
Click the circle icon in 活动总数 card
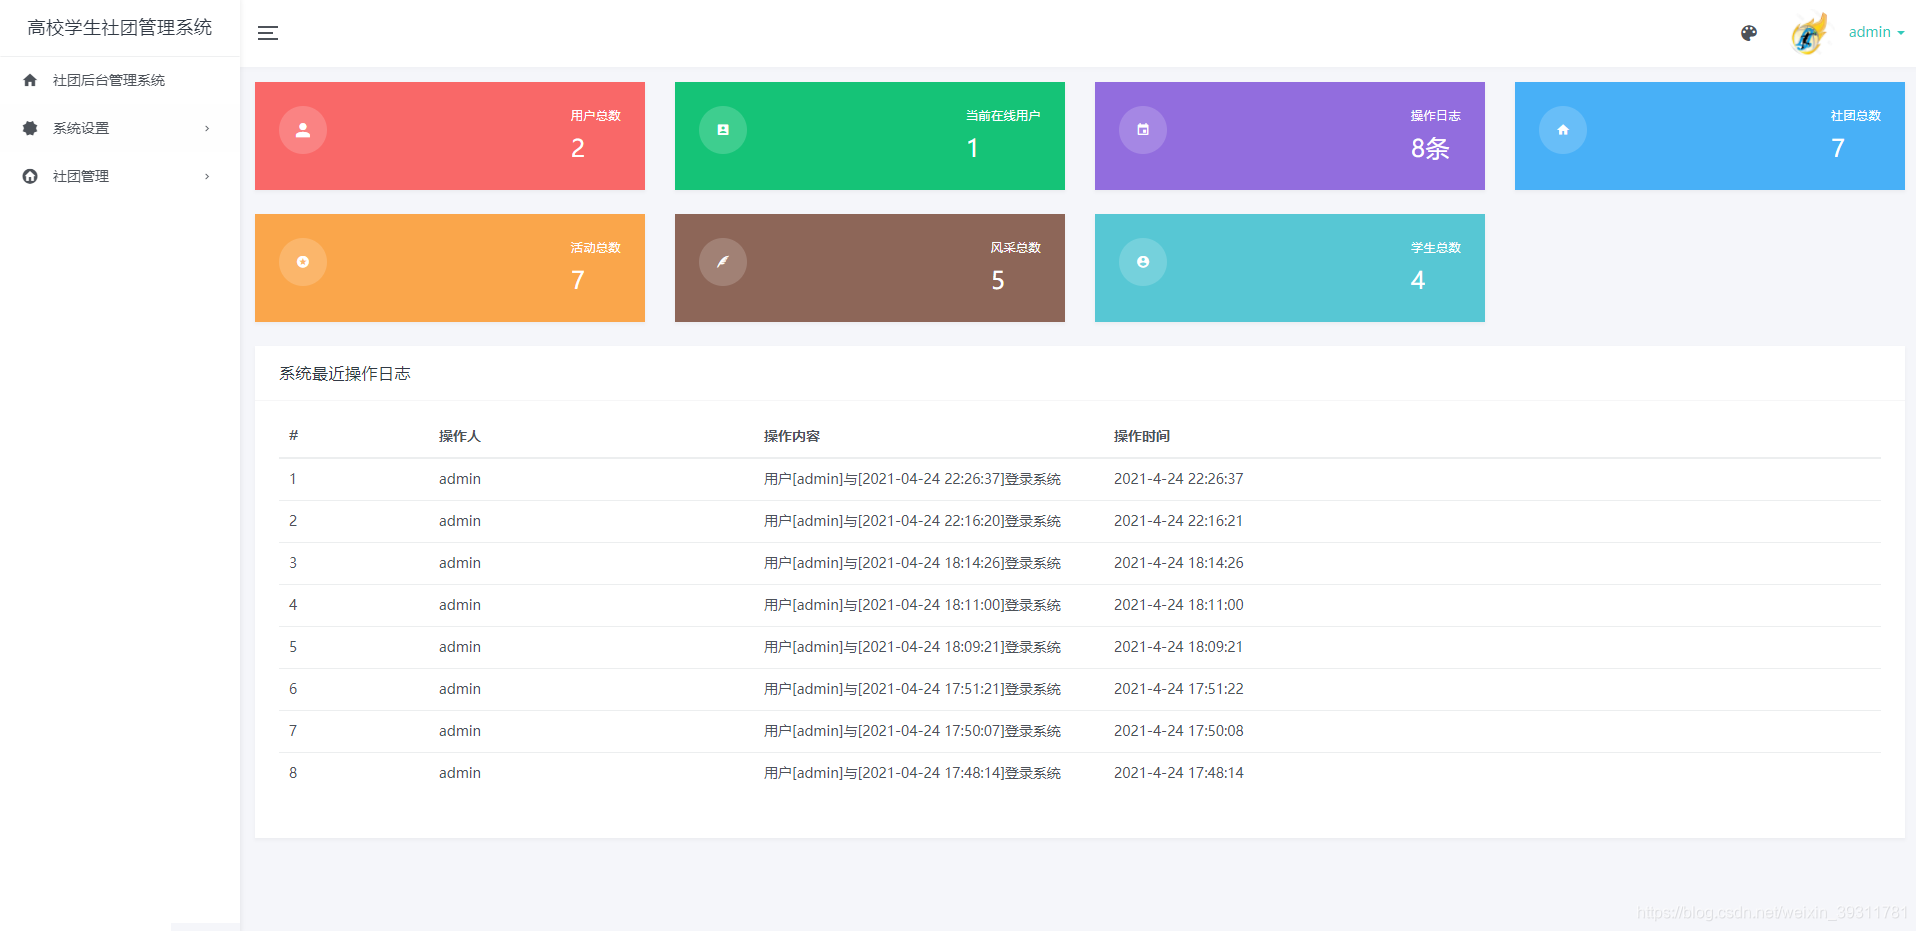303,262
